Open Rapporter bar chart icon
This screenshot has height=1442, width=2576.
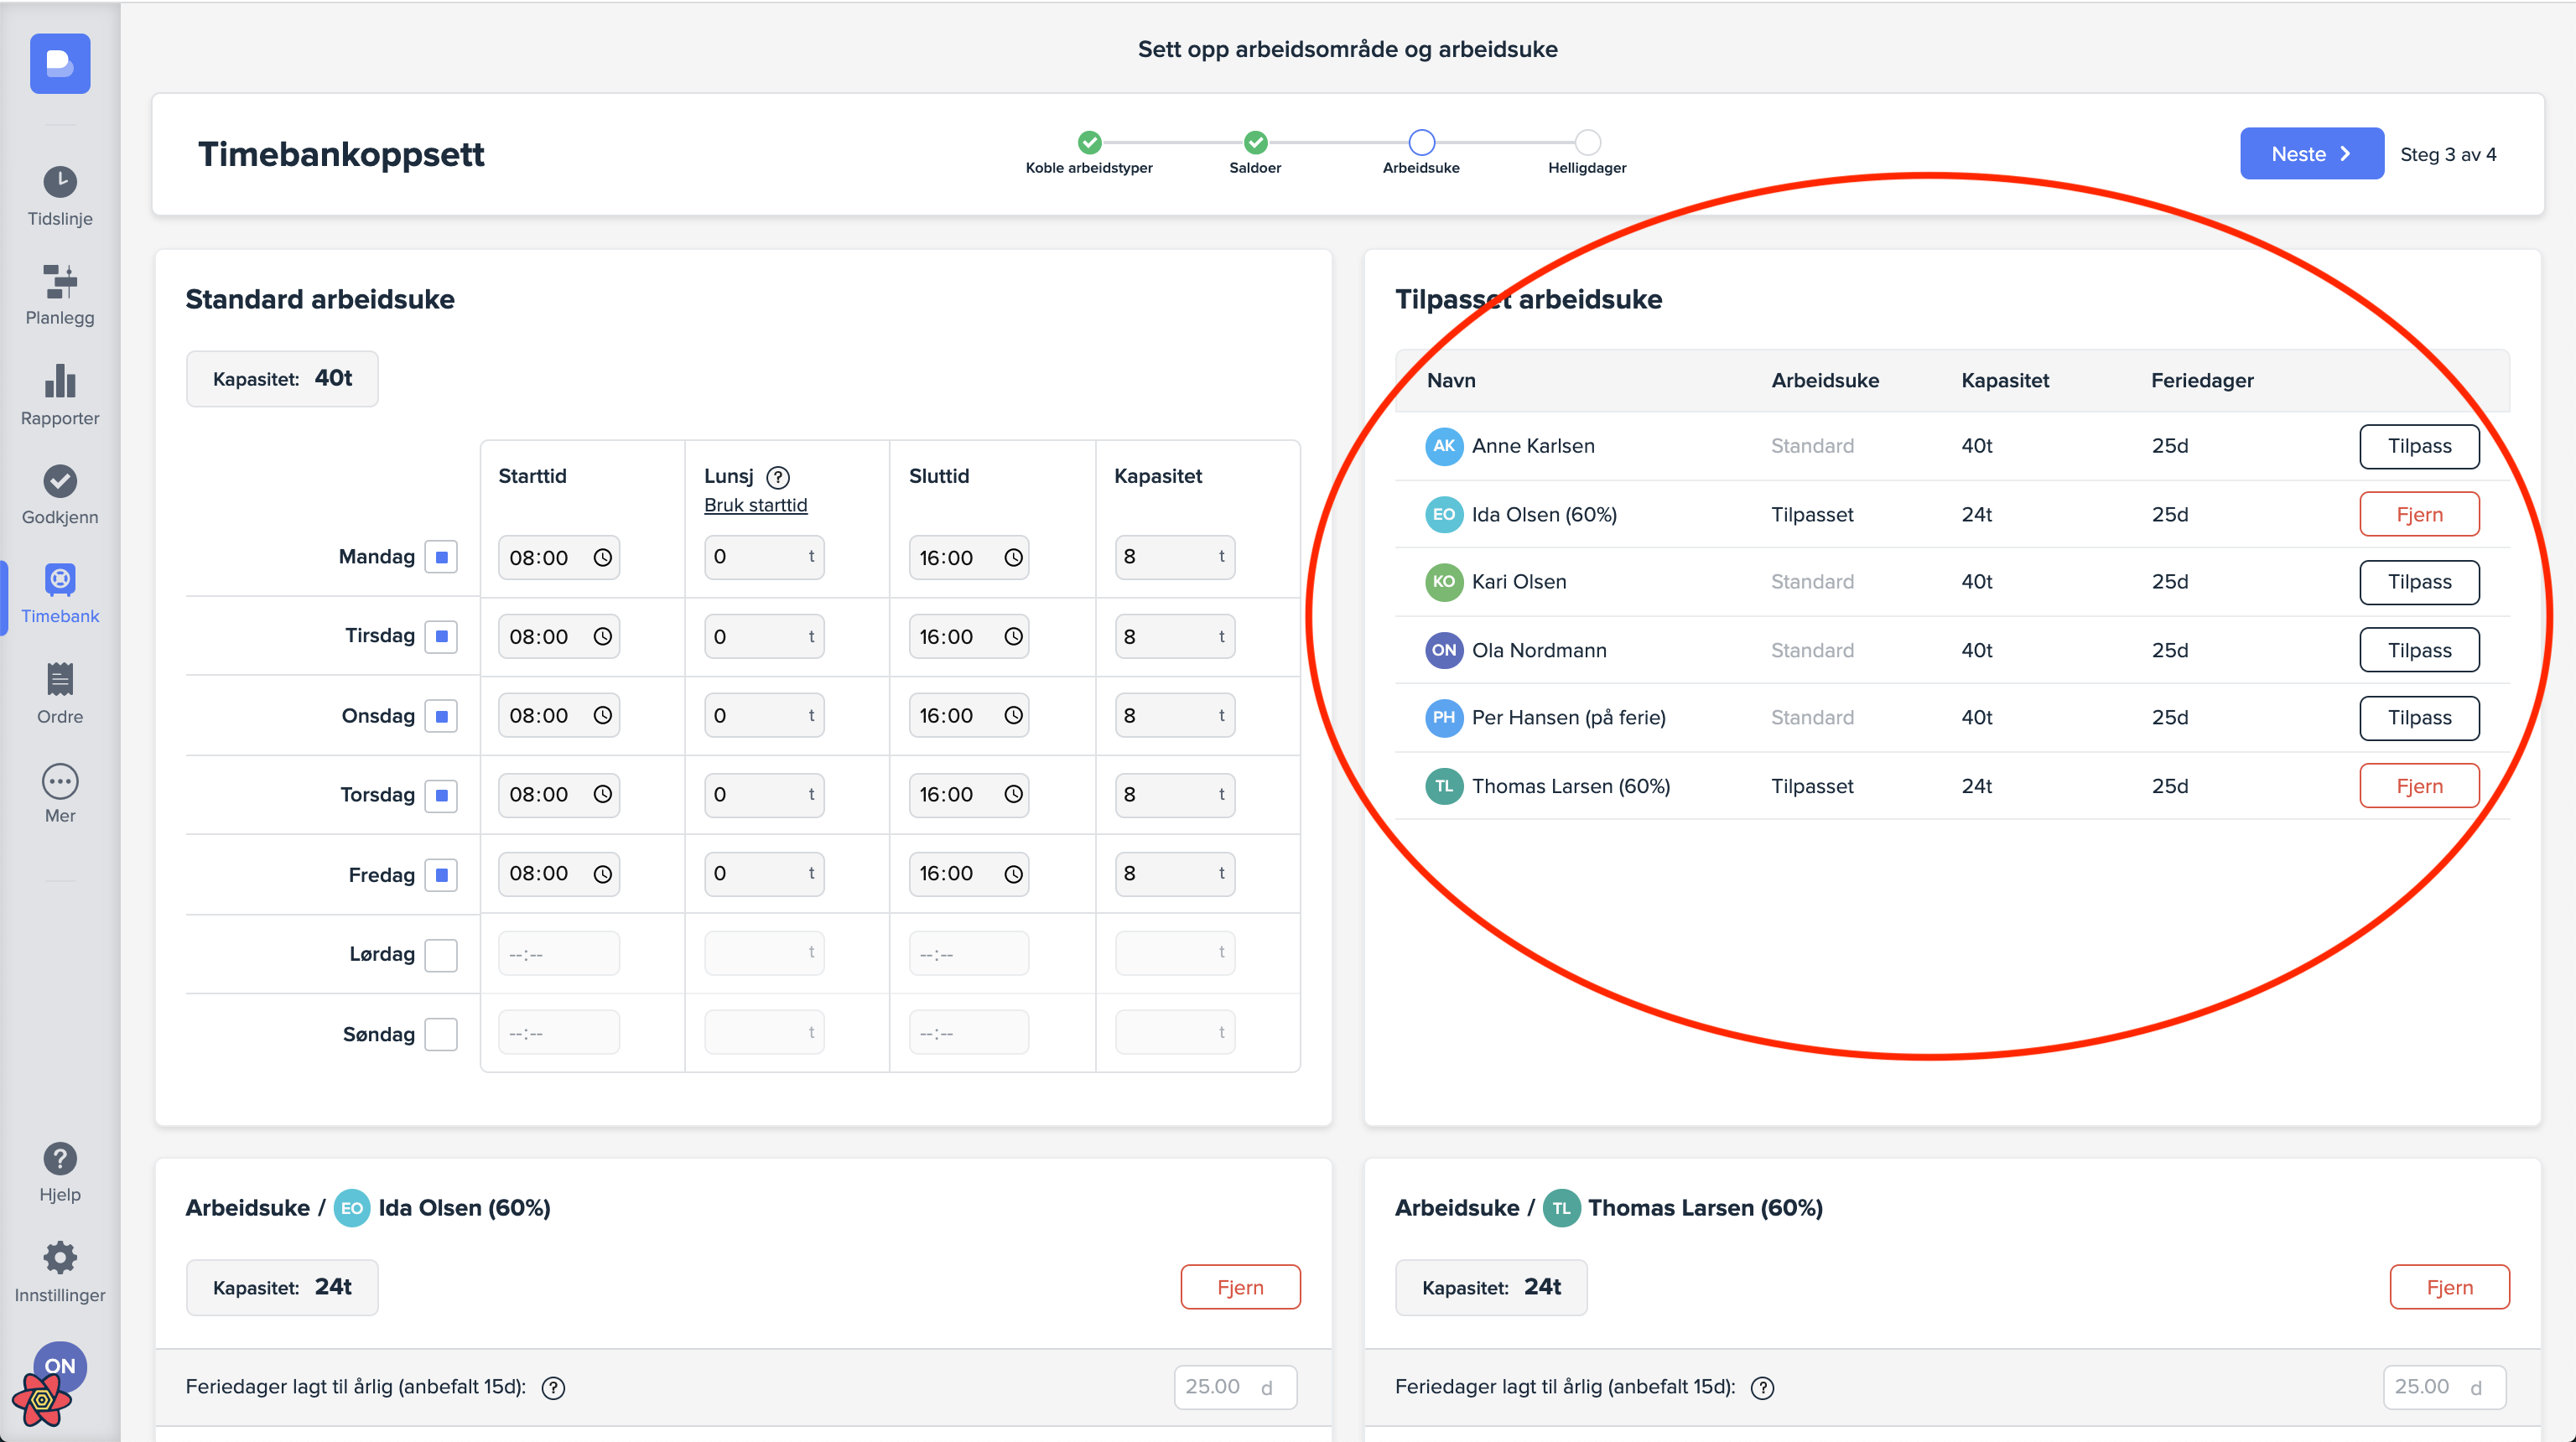(x=60, y=381)
